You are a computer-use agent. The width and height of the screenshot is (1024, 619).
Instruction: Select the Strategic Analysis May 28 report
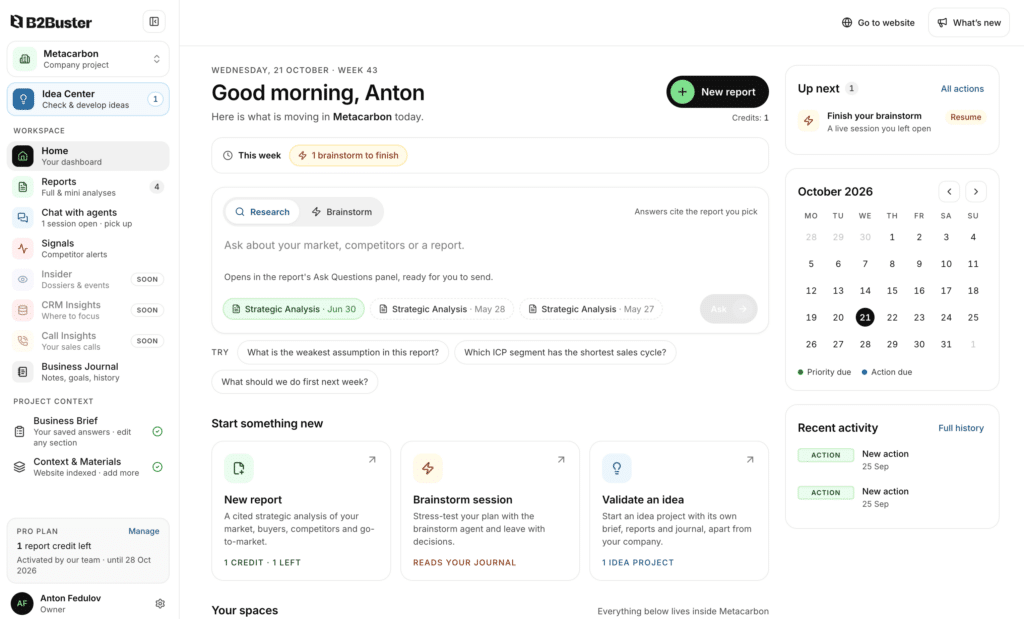point(442,309)
